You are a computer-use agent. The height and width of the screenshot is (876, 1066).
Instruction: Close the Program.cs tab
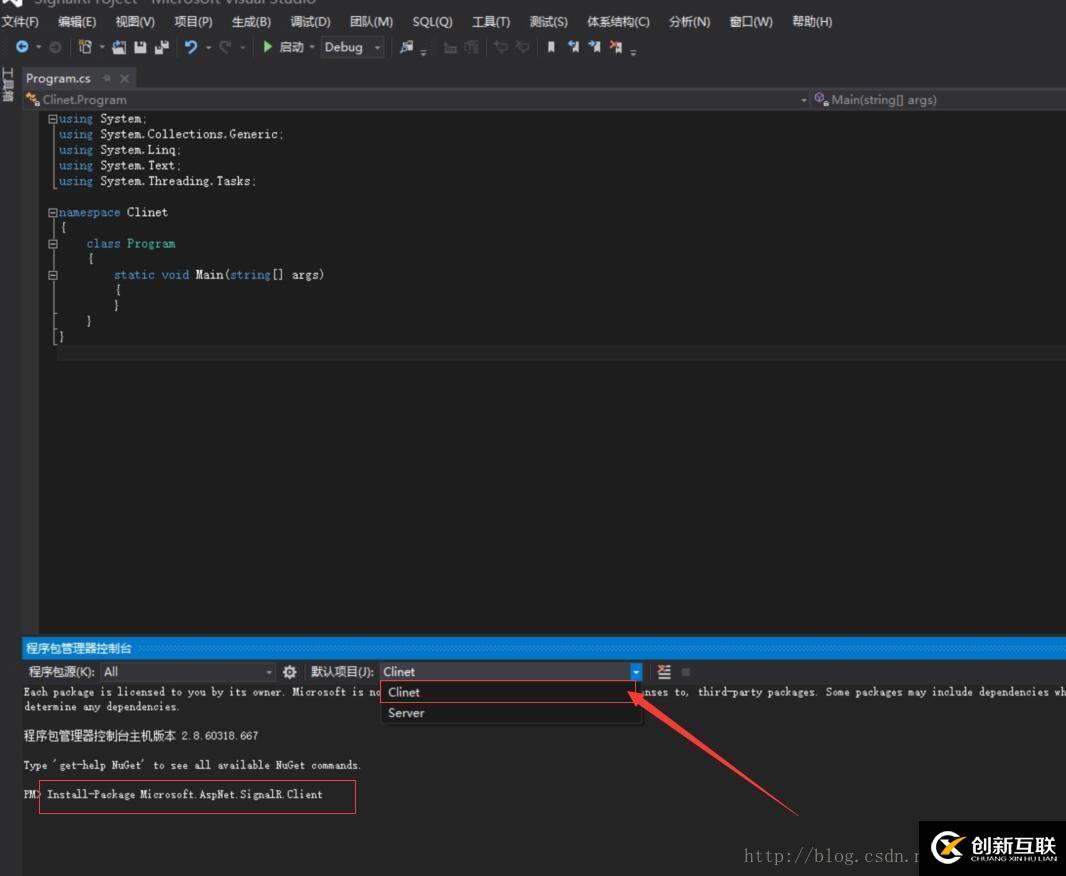(124, 78)
